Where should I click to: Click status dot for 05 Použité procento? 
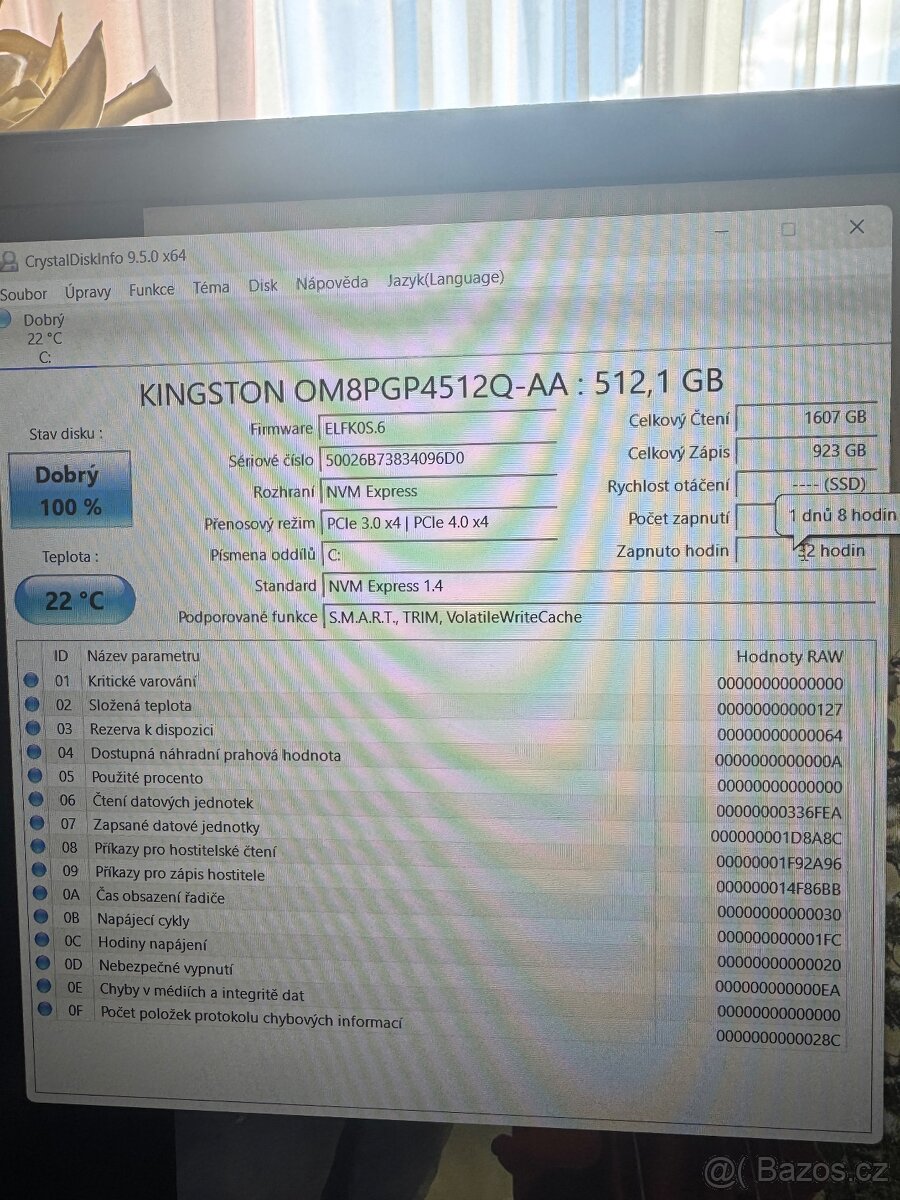tap(34, 777)
